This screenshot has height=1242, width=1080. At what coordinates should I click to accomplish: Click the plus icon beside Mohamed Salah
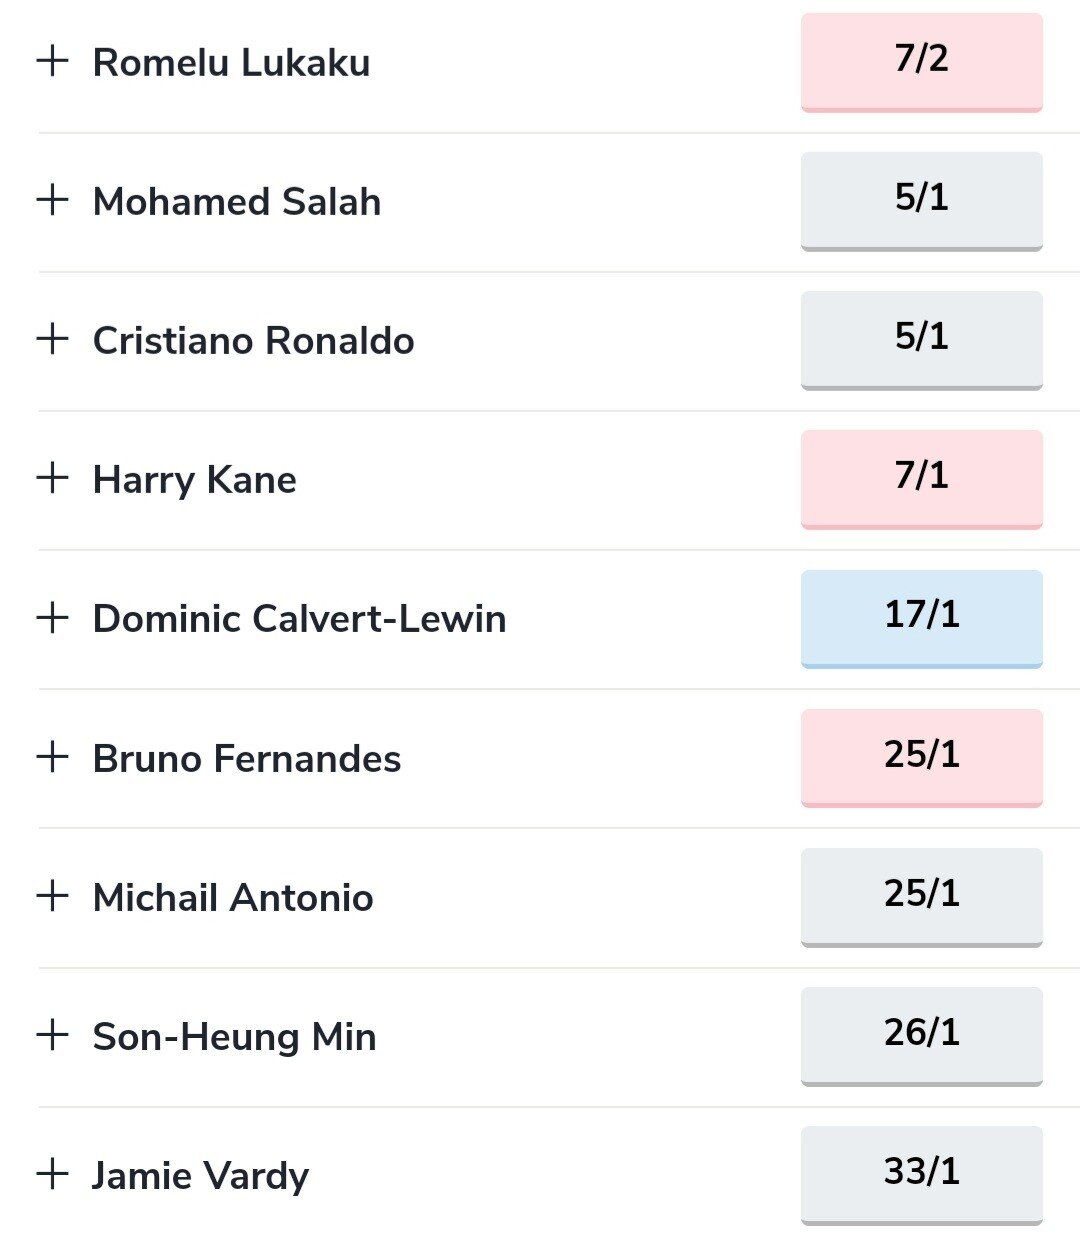[52, 200]
